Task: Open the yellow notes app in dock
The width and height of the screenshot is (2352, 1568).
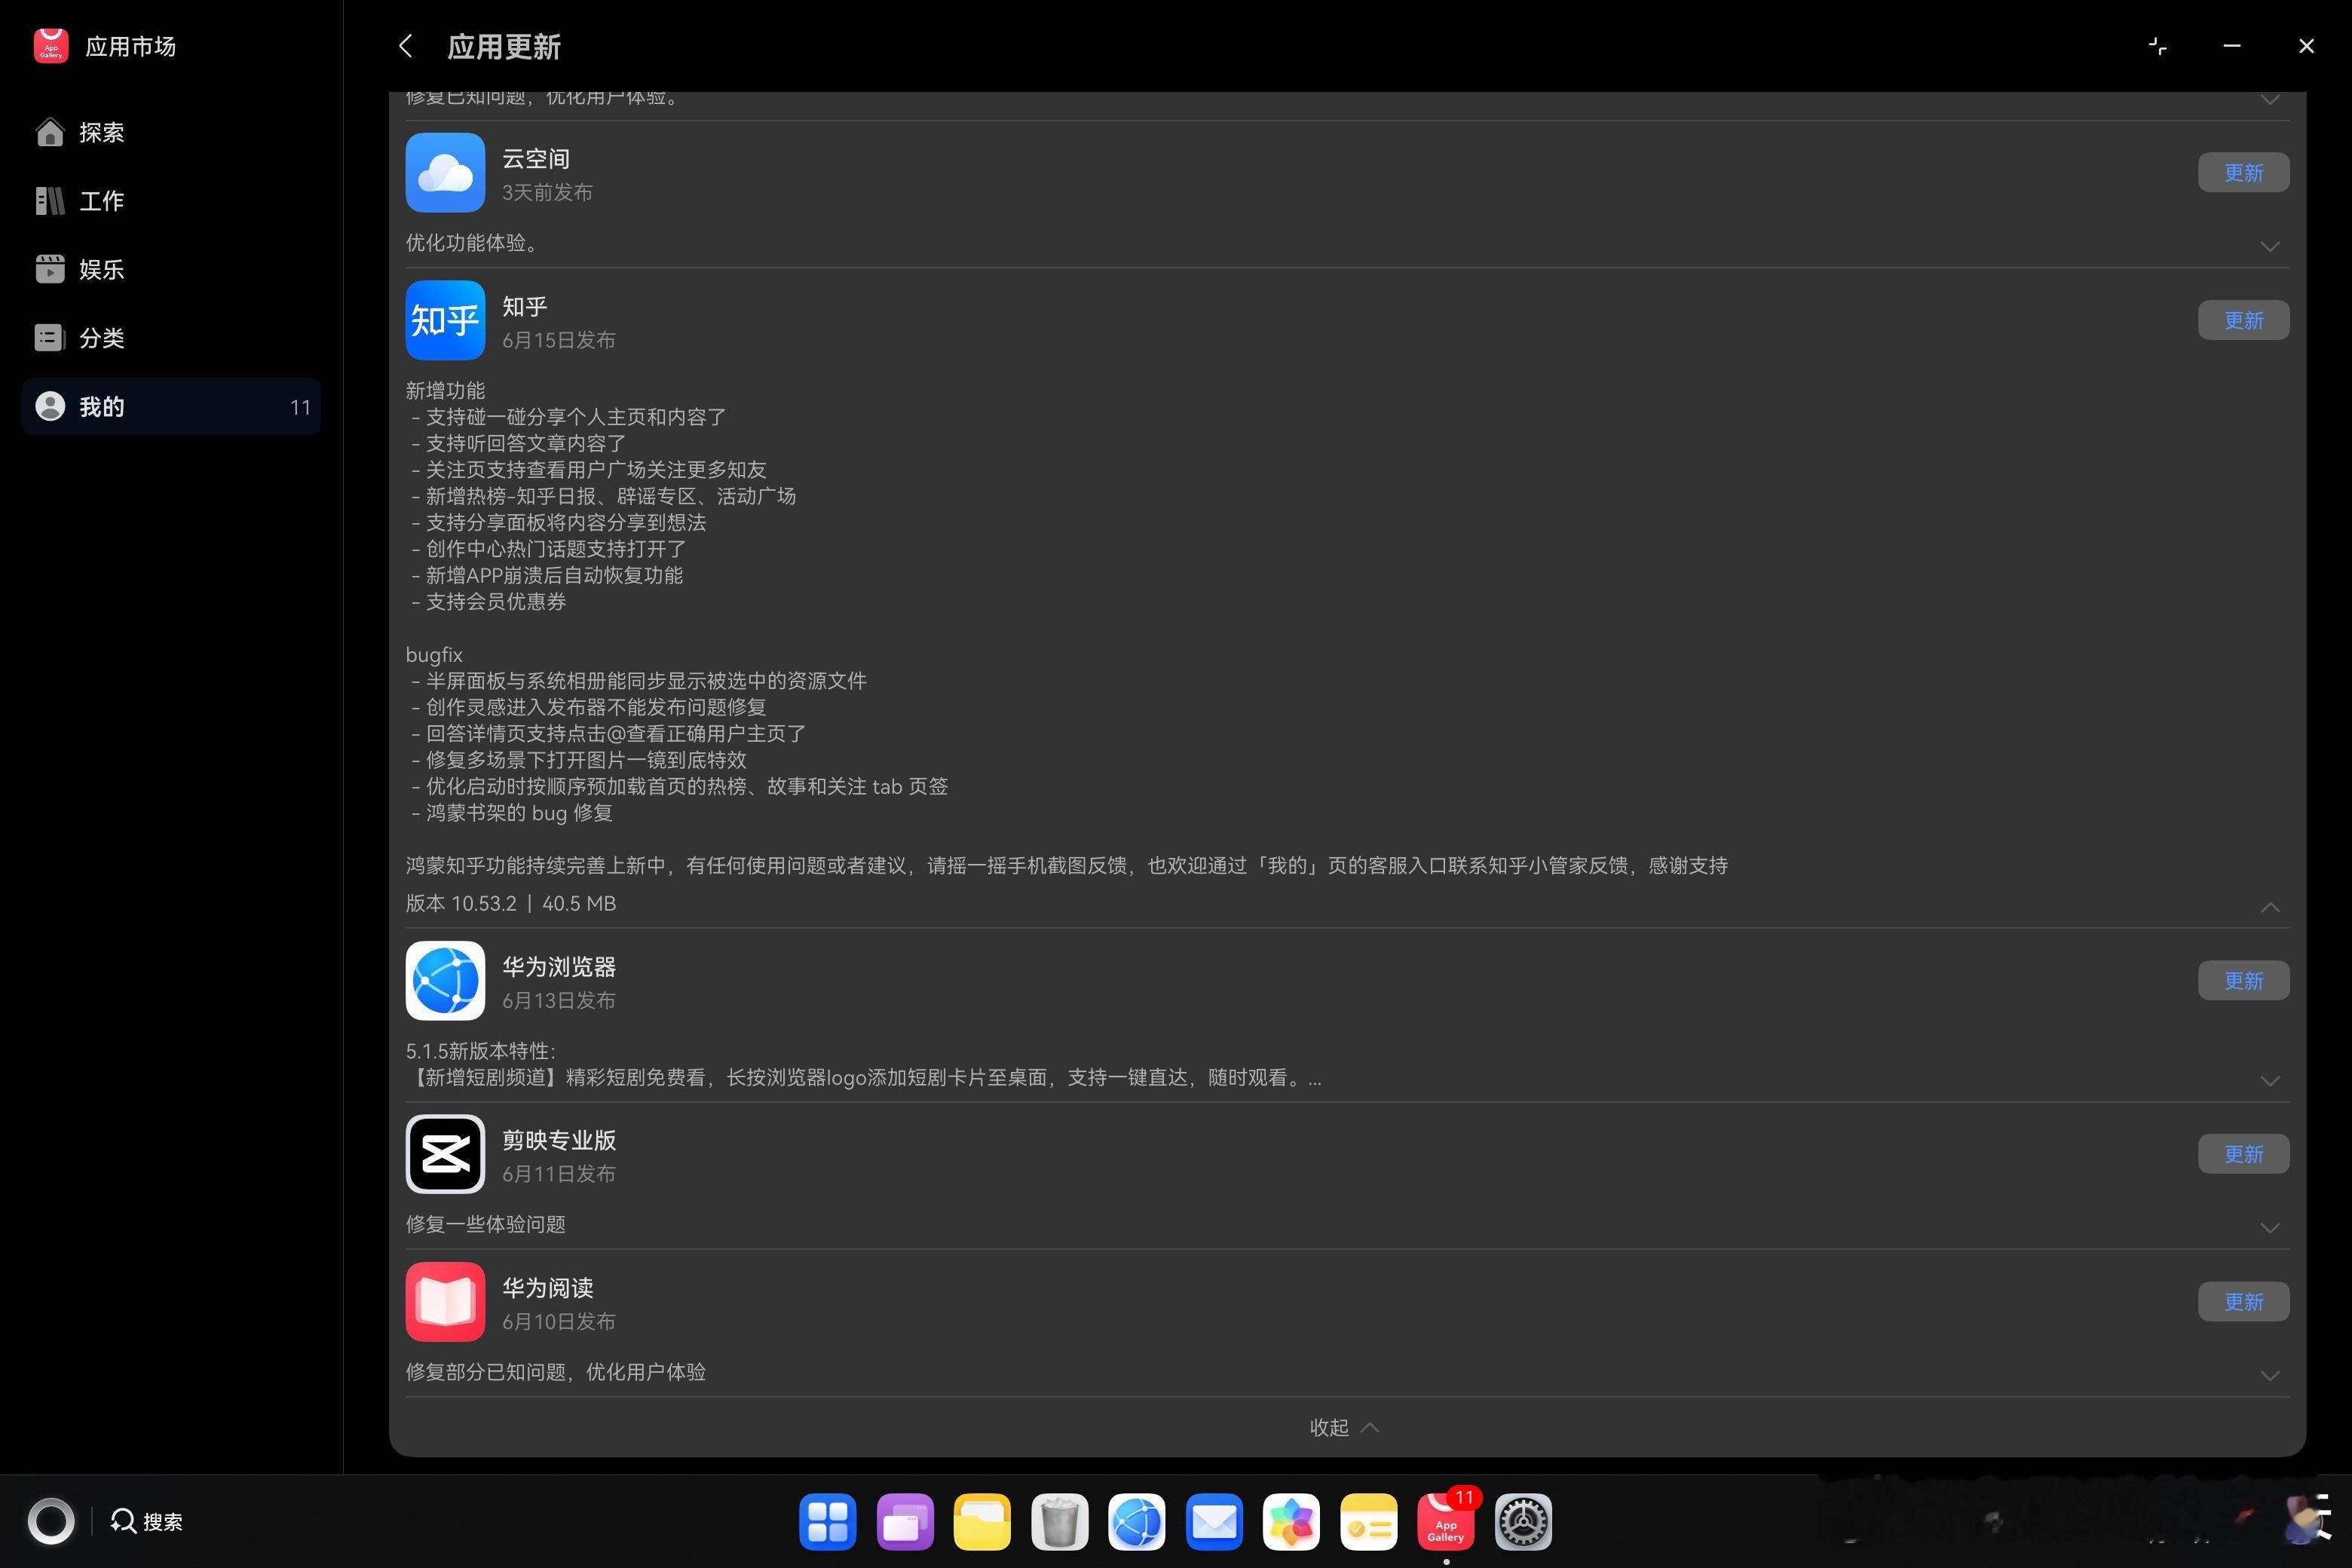Action: (1369, 1521)
